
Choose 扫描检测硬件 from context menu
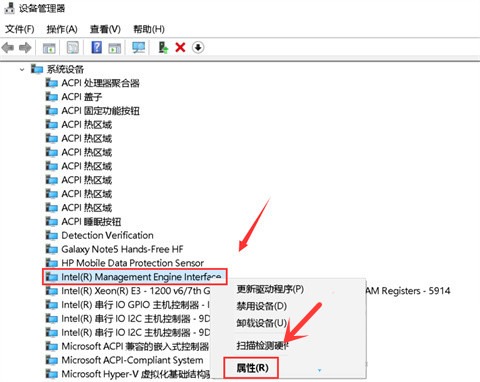click(x=262, y=345)
